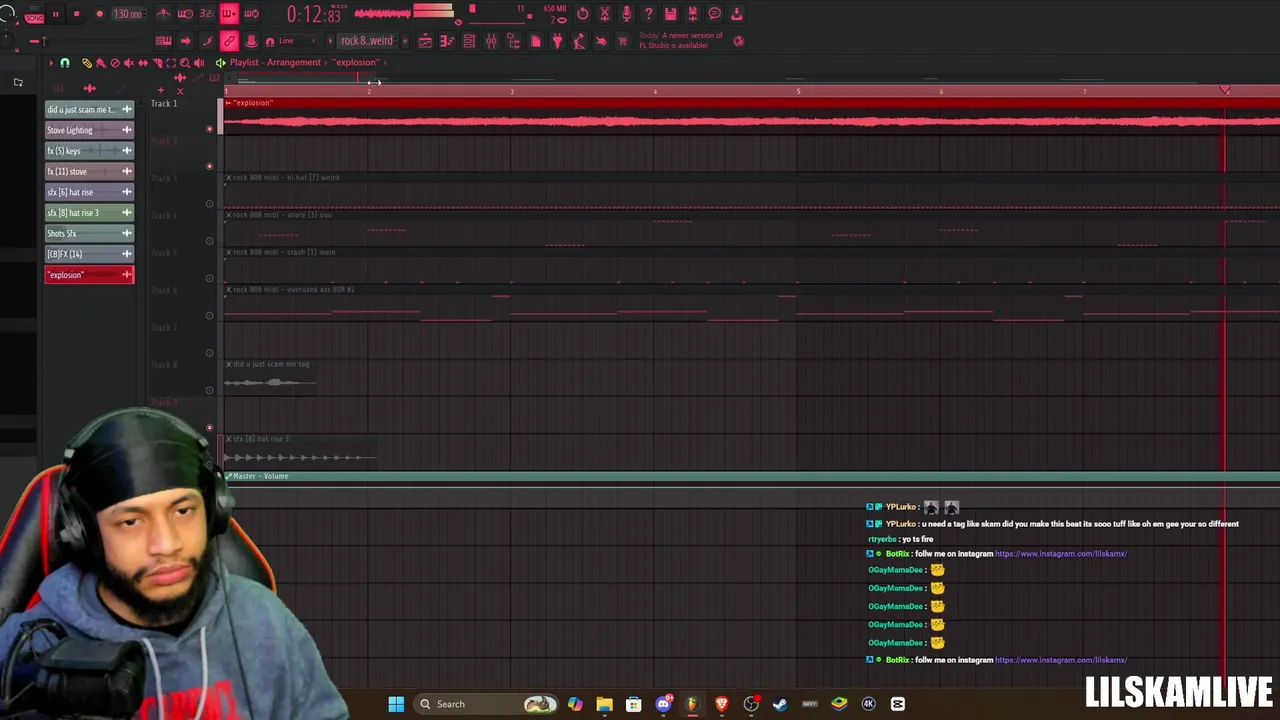The width and height of the screenshot is (1280, 720).
Task: Open the plugin picker plug icon
Action: [x=557, y=41]
